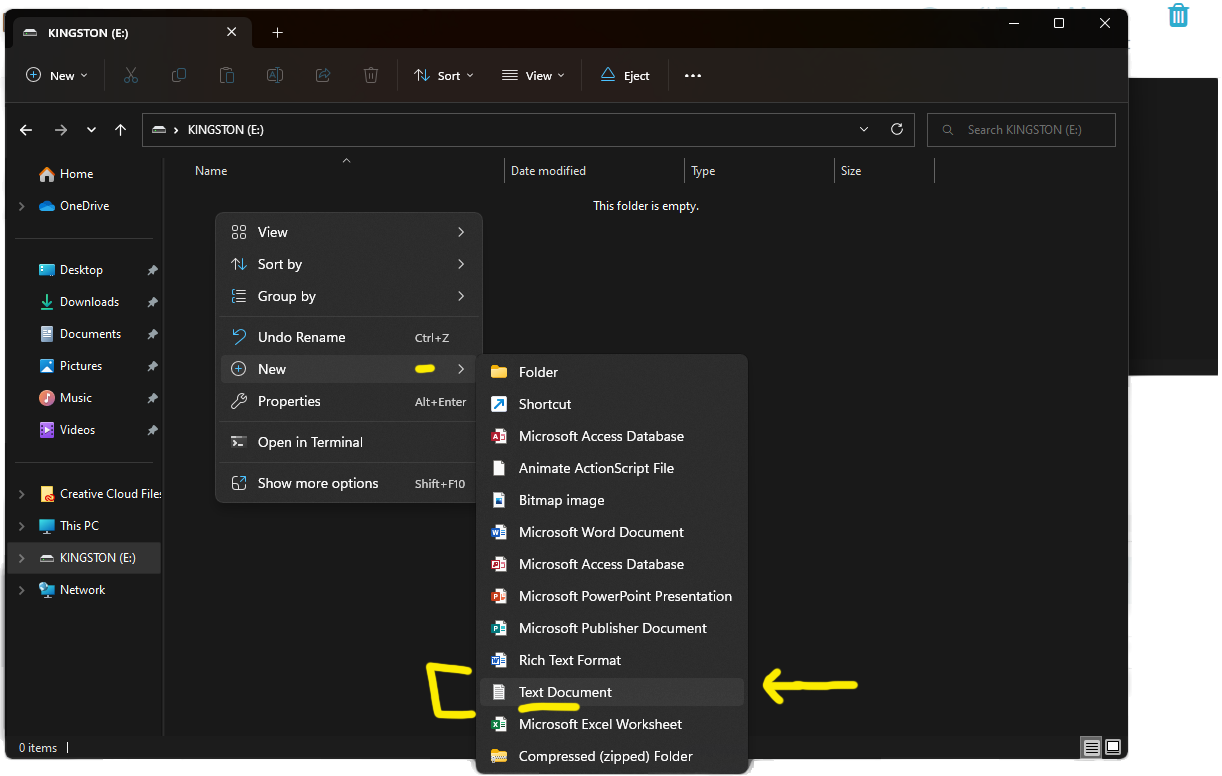Select the KINGSTON (E:) window tab
The height and width of the screenshot is (776, 1222).
click(131, 32)
